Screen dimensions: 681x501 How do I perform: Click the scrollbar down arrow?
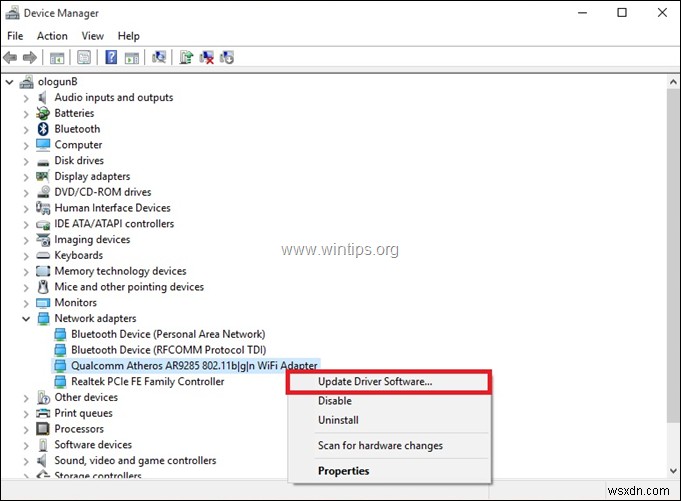click(673, 471)
